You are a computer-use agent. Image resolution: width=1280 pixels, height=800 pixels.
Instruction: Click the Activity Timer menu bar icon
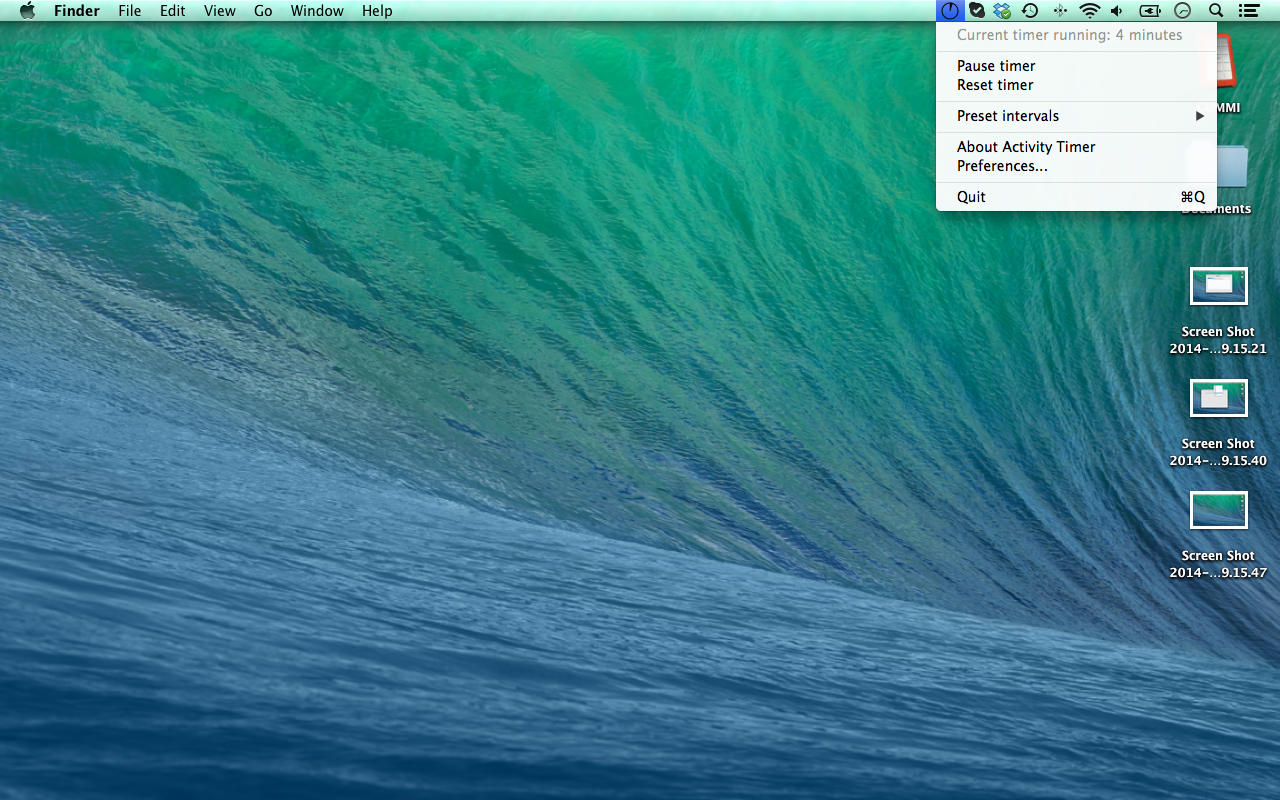click(x=949, y=11)
